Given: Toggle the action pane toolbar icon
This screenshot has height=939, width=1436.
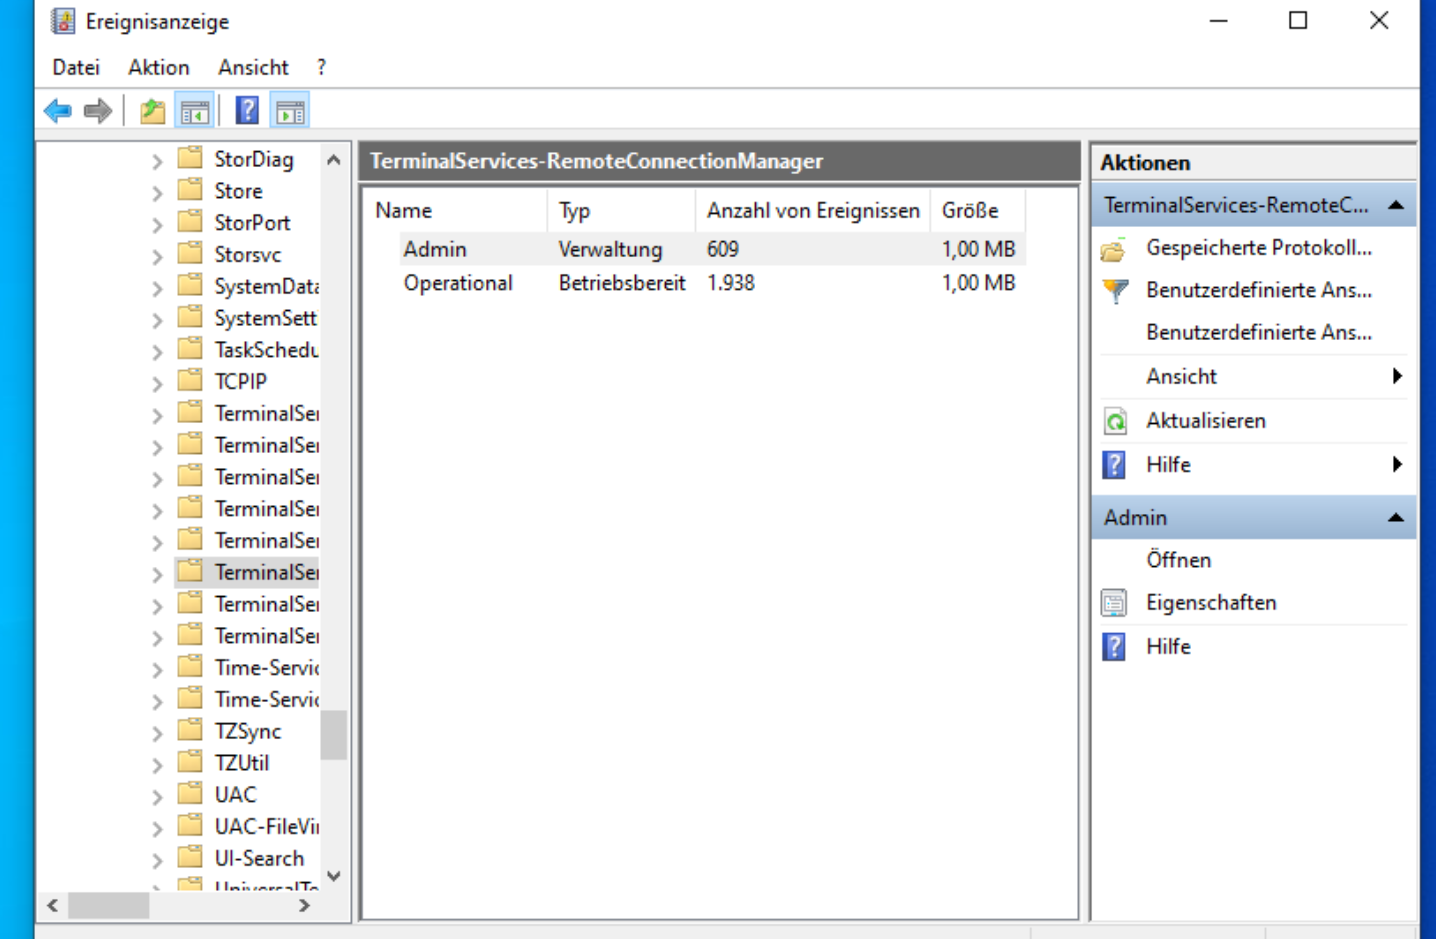Looking at the screenshot, I should pos(291,111).
